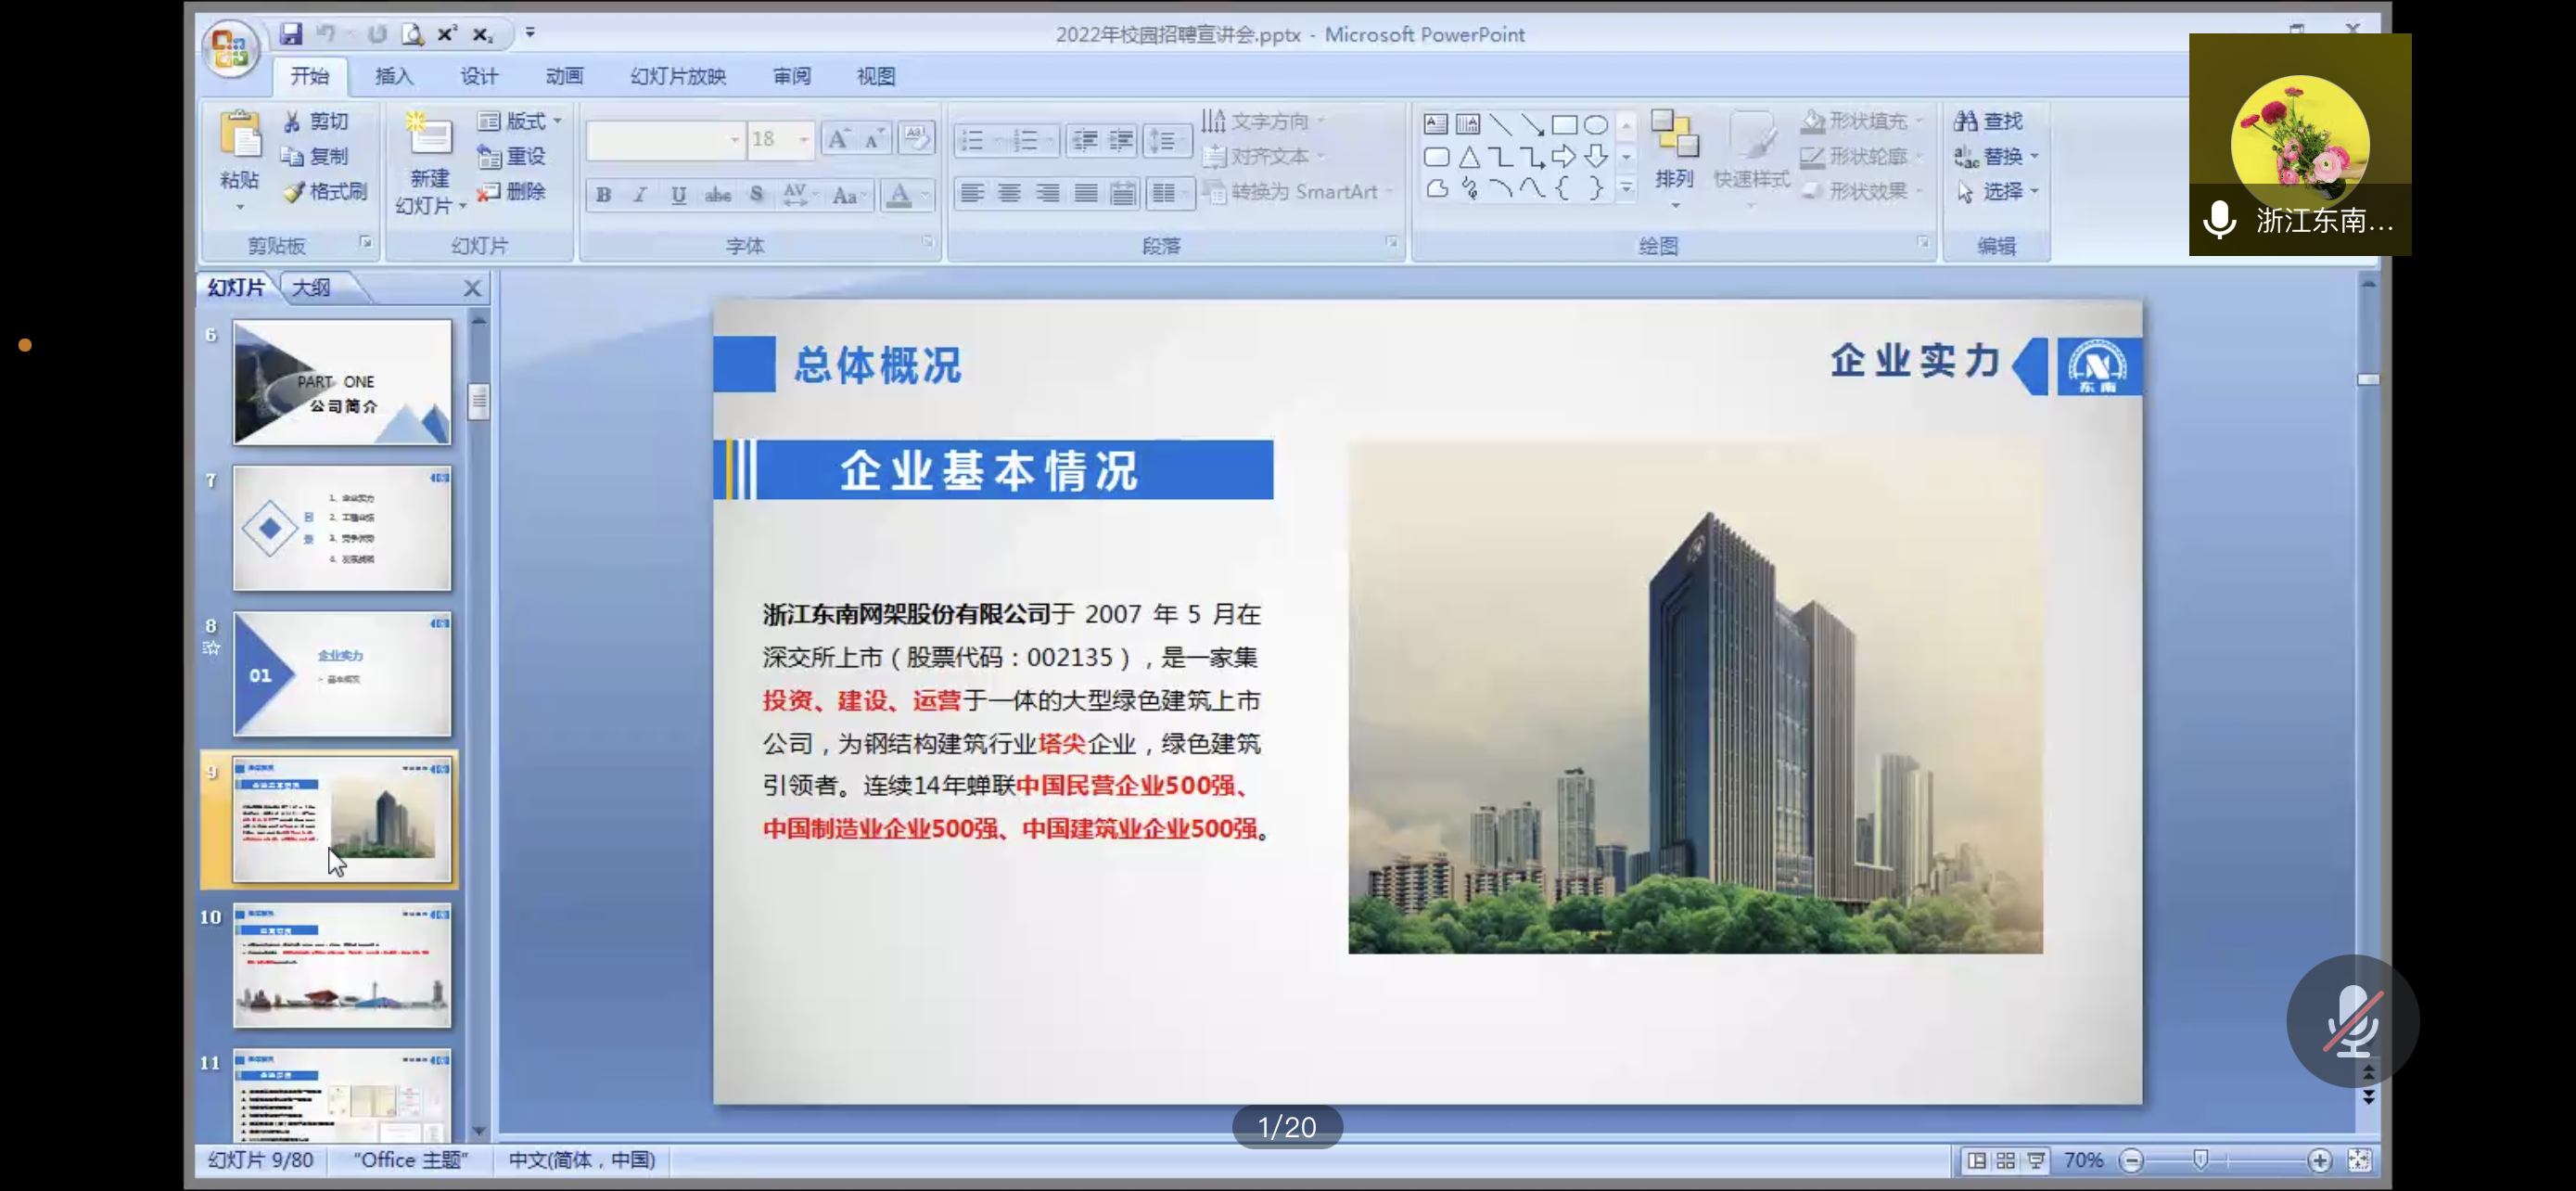This screenshot has width=2576, height=1191.
Task: Click the zoom in plus button
Action: pos(2319,1160)
